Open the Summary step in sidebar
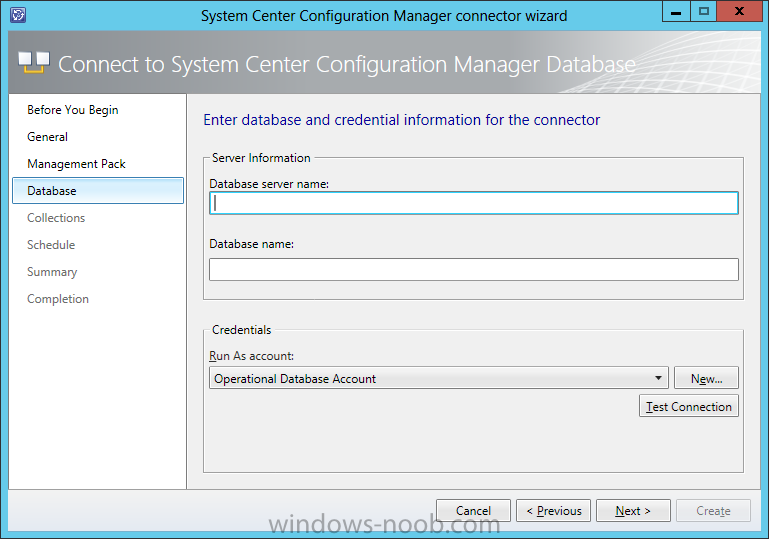This screenshot has width=769, height=539. [x=52, y=272]
